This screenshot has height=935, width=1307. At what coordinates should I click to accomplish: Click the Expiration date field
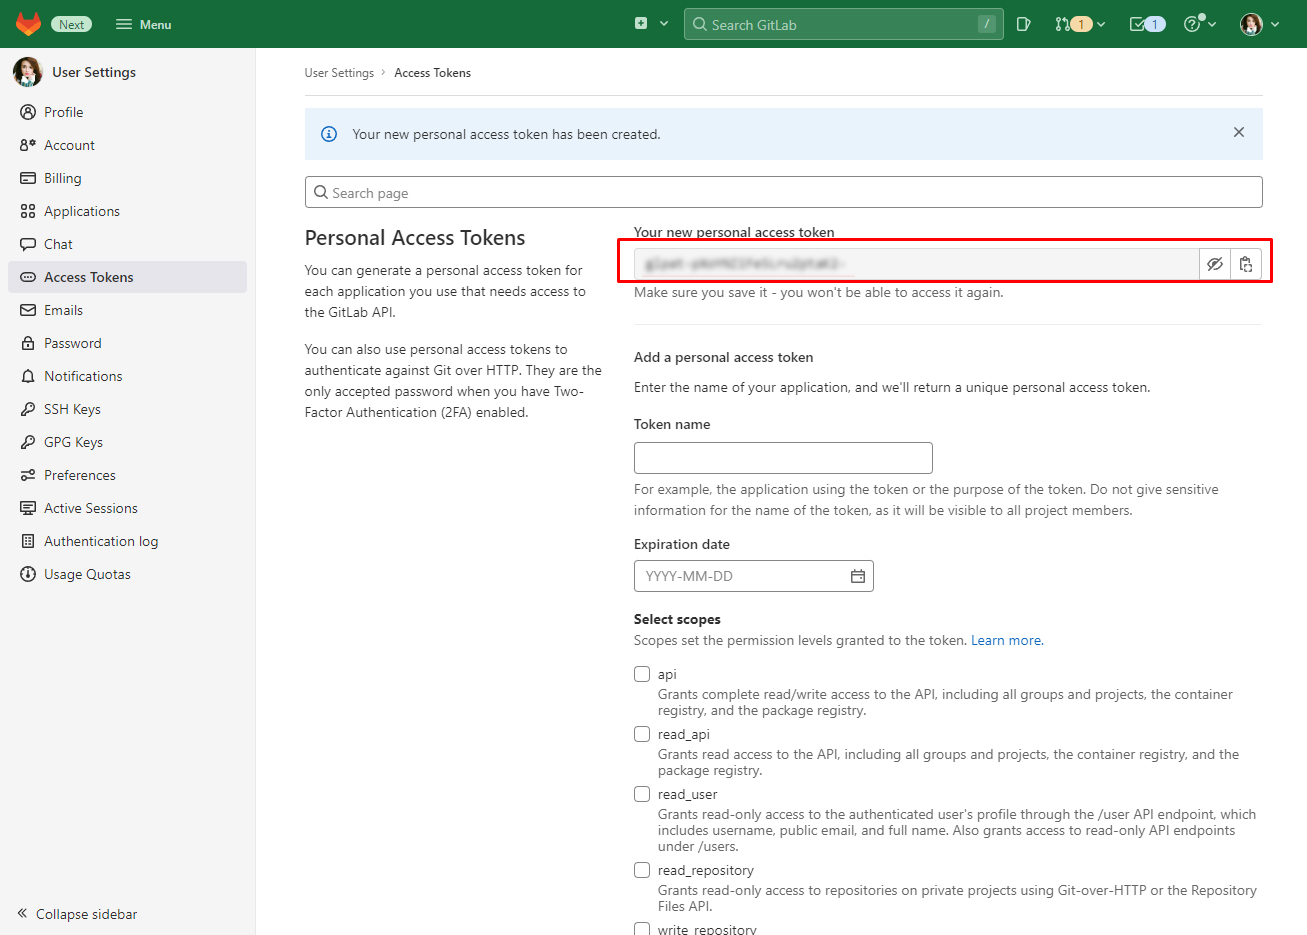pos(754,576)
